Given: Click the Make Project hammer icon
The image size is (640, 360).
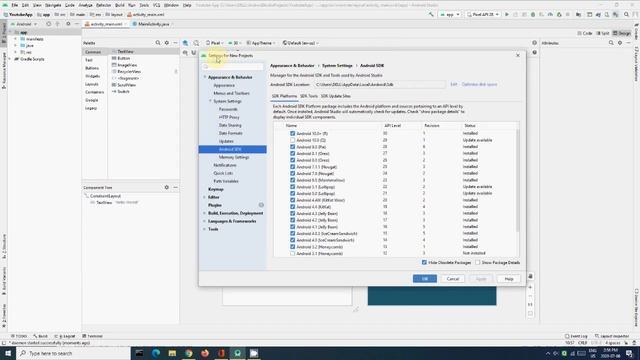Looking at the screenshot, I should coord(431,14).
